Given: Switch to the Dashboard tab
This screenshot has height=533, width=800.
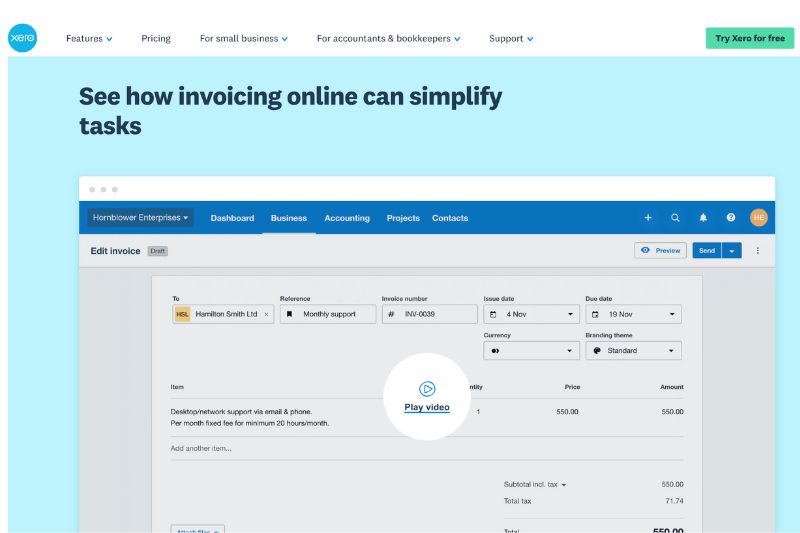Looking at the screenshot, I should [x=232, y=218].
